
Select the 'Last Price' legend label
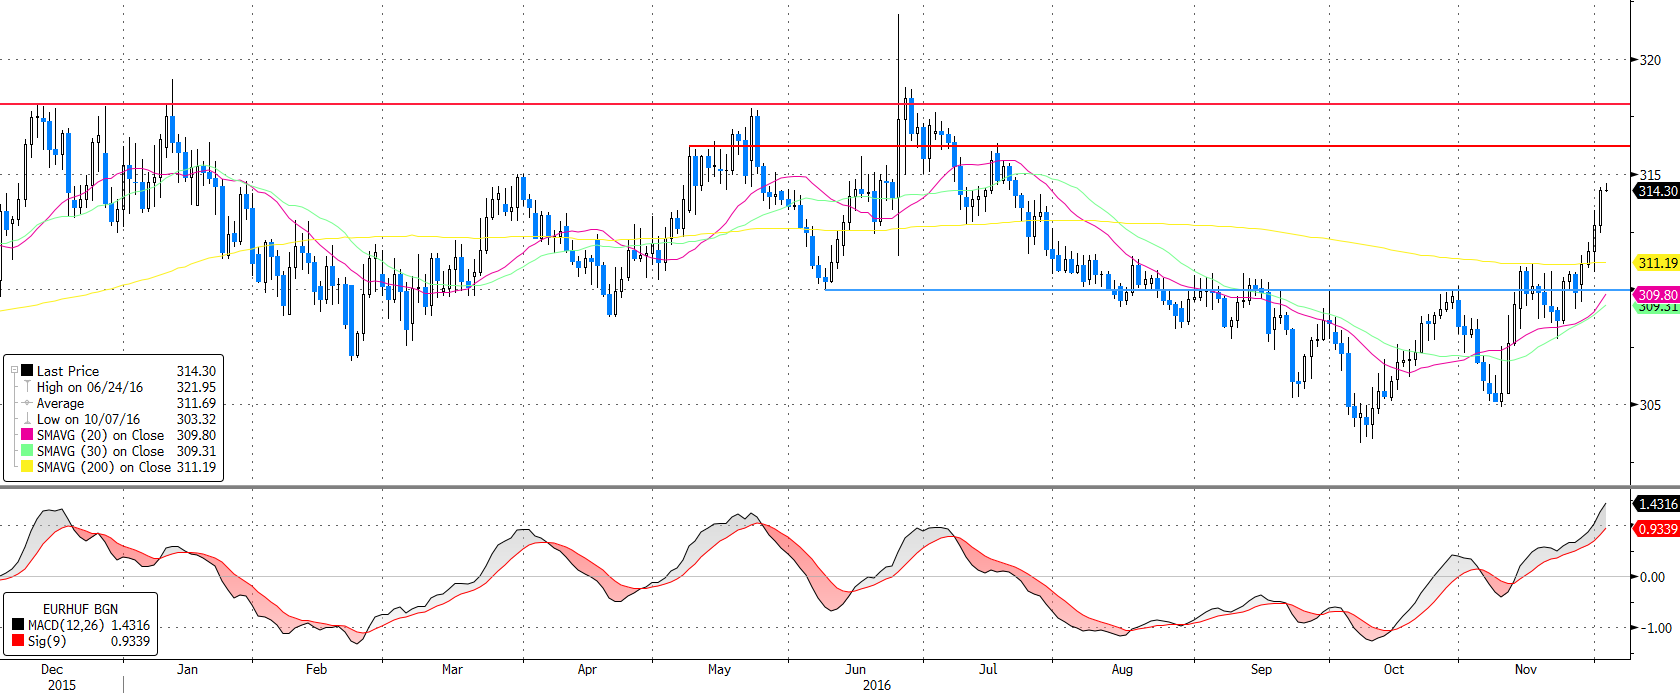pos(68,371)
